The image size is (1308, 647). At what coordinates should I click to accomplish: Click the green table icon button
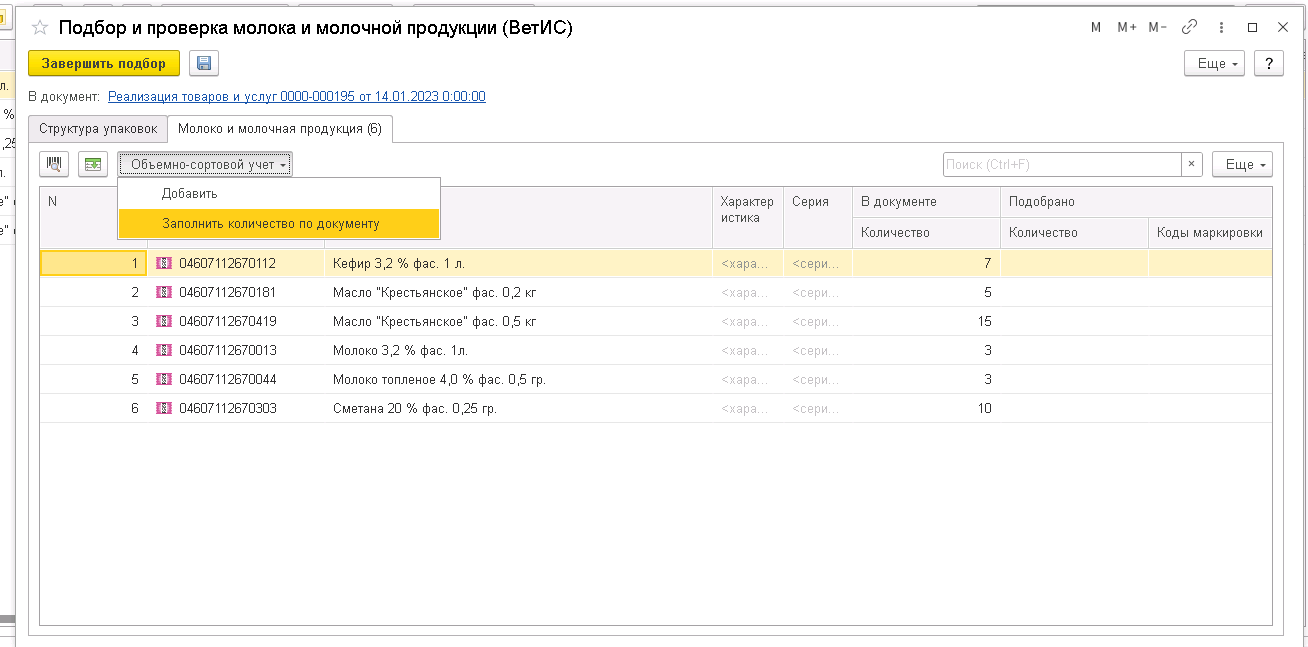(x=93, y=164)
